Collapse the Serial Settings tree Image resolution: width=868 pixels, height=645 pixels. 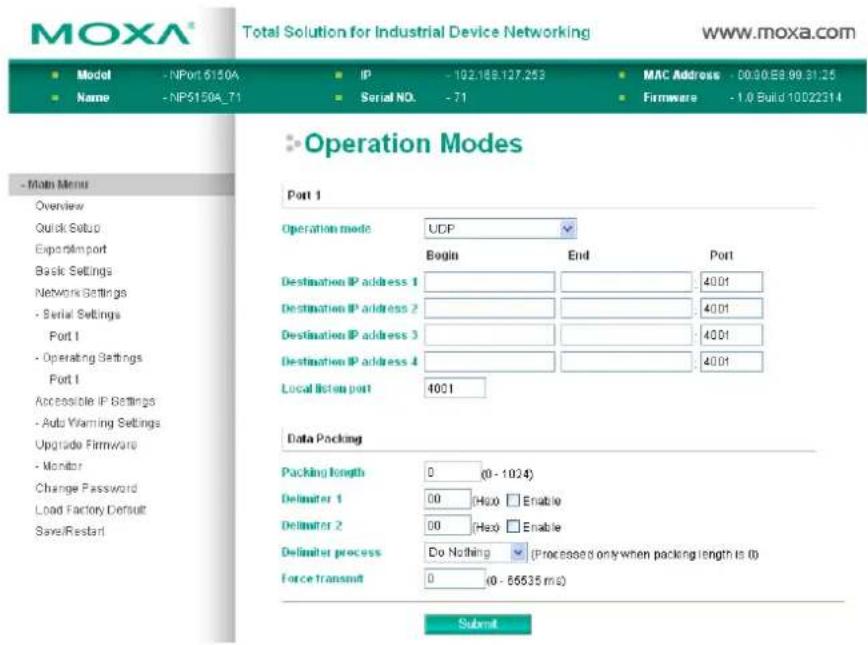(78, 314)
